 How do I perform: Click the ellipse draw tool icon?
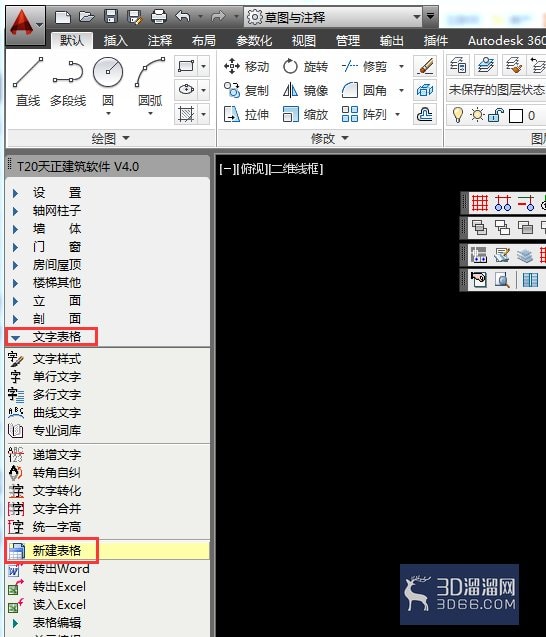click(186, 89)
